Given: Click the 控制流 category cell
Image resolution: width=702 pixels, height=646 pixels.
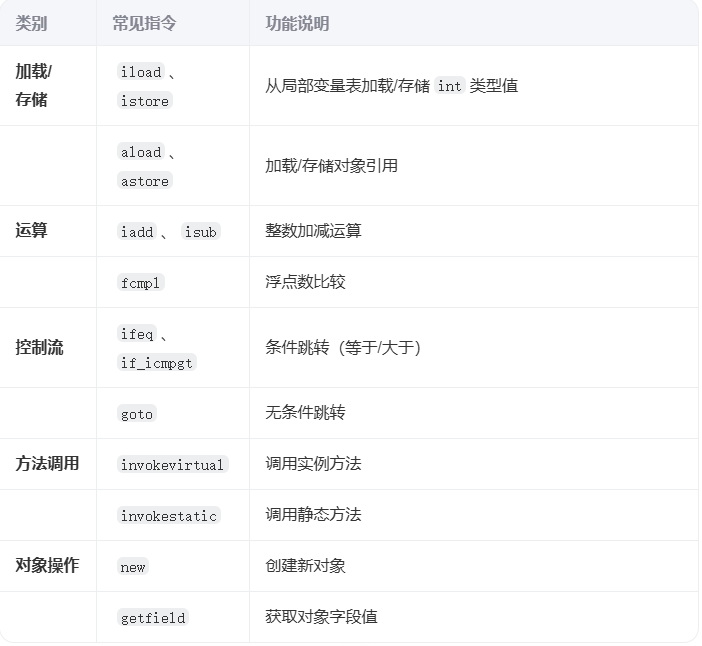Looking at the screenshot, I should 39,347.
